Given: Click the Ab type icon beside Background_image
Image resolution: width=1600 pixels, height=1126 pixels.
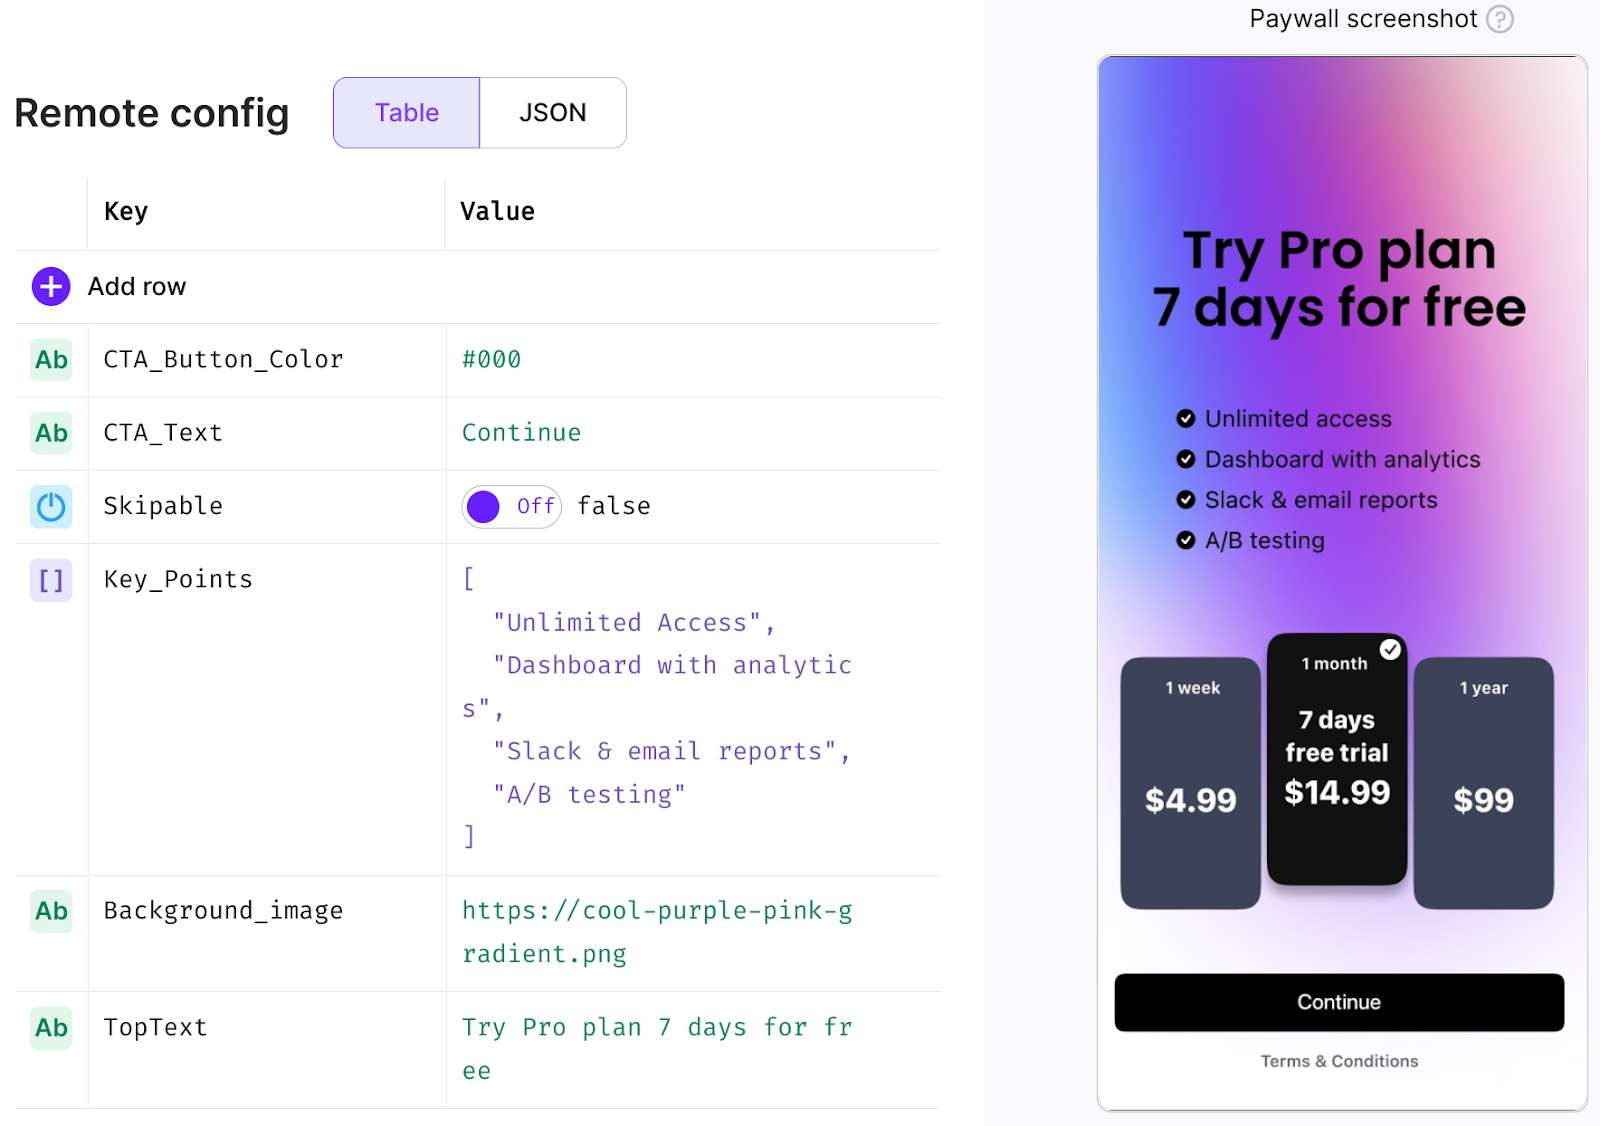Looking at the screenshot, I should tap(51, 911).
